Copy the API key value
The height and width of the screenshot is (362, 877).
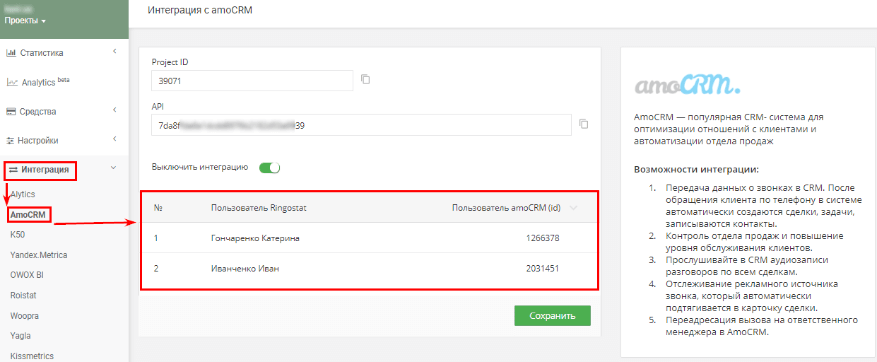584,124
